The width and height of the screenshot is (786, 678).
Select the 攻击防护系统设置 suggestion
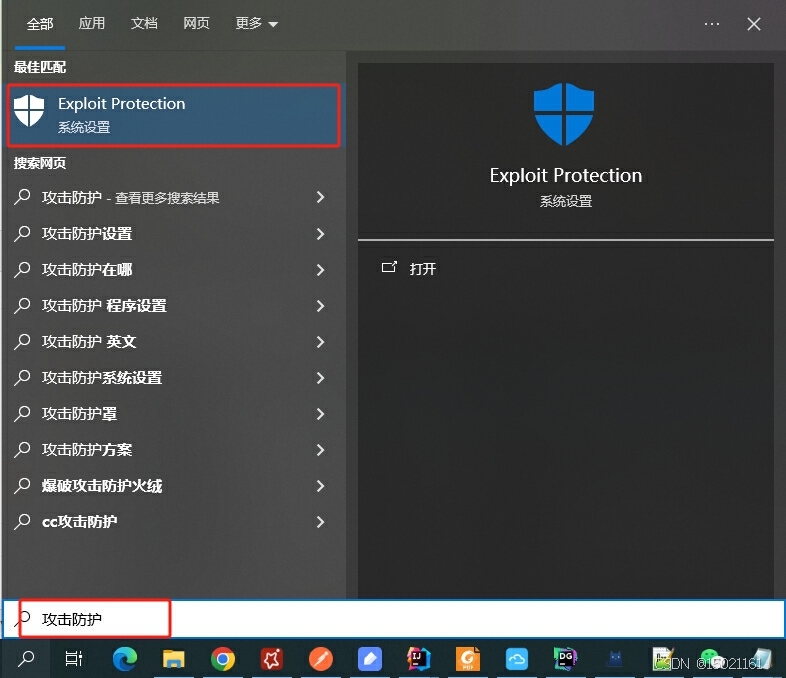pos(173,378)
